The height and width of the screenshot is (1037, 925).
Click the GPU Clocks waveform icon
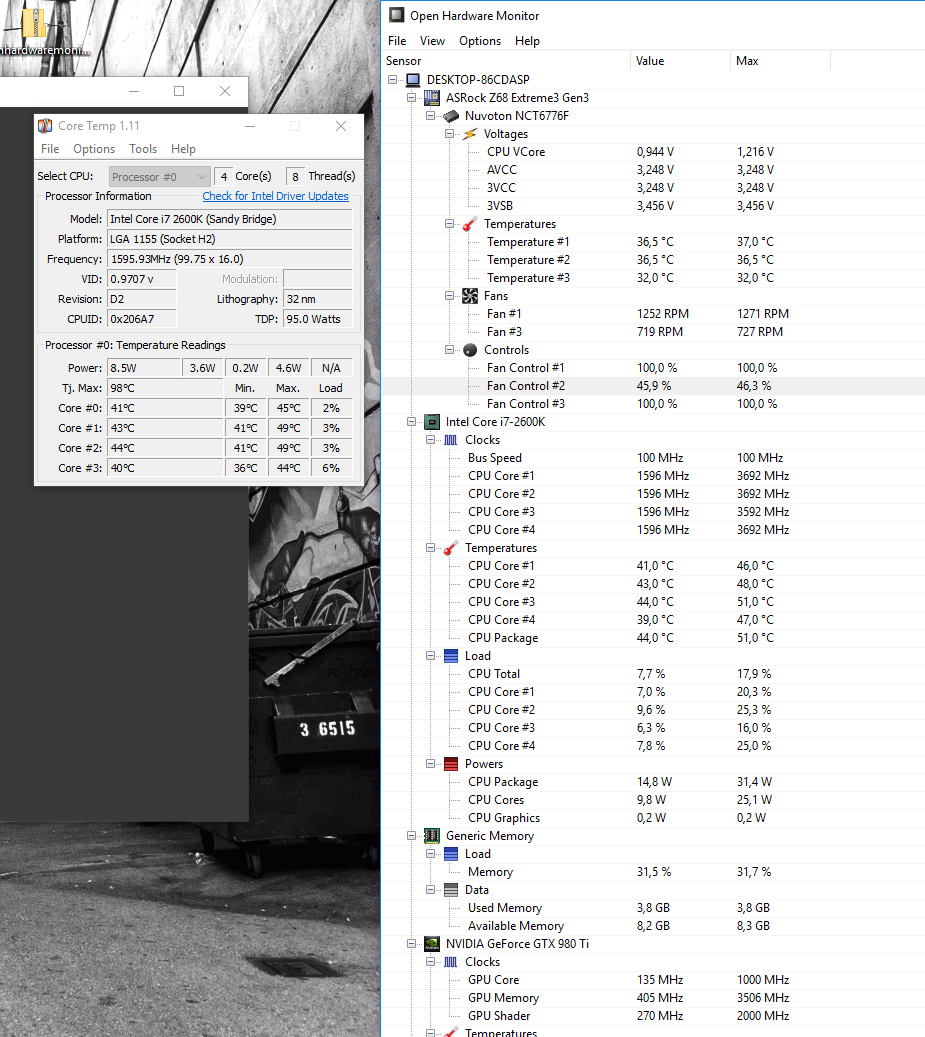click(451, 962)
